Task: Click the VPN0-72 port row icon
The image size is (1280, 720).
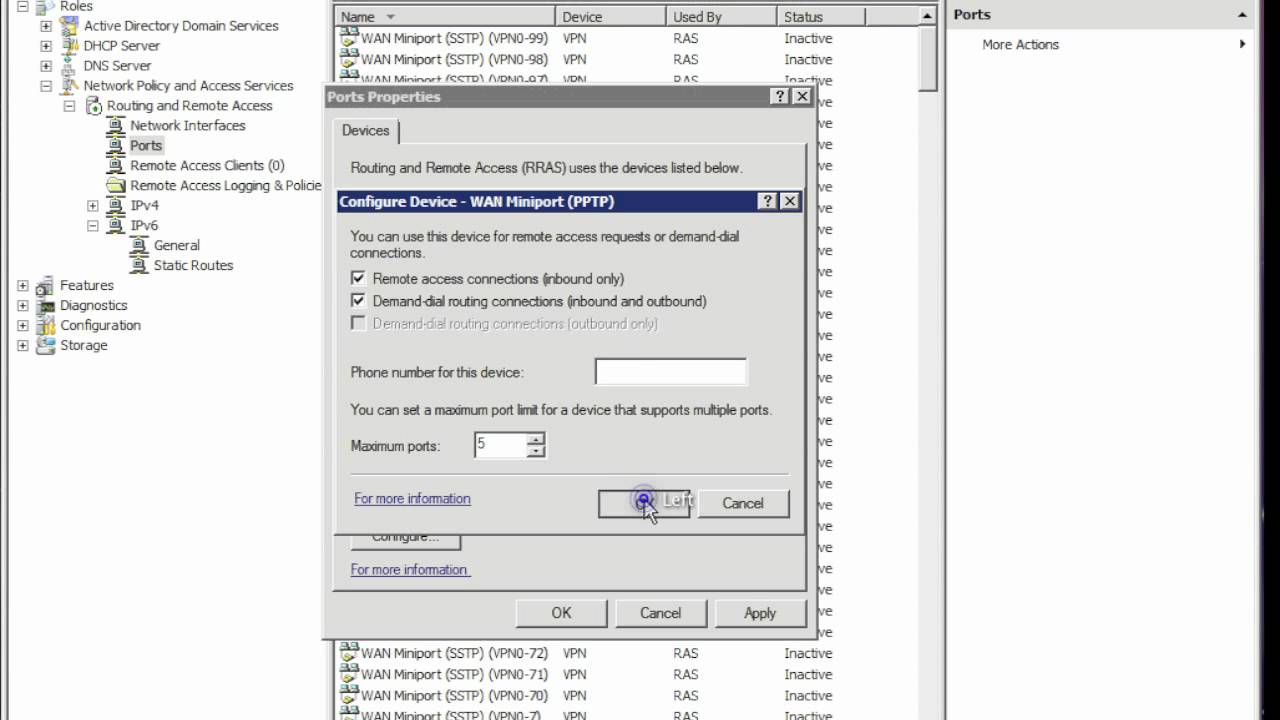Action: click(x=349, y=653)
